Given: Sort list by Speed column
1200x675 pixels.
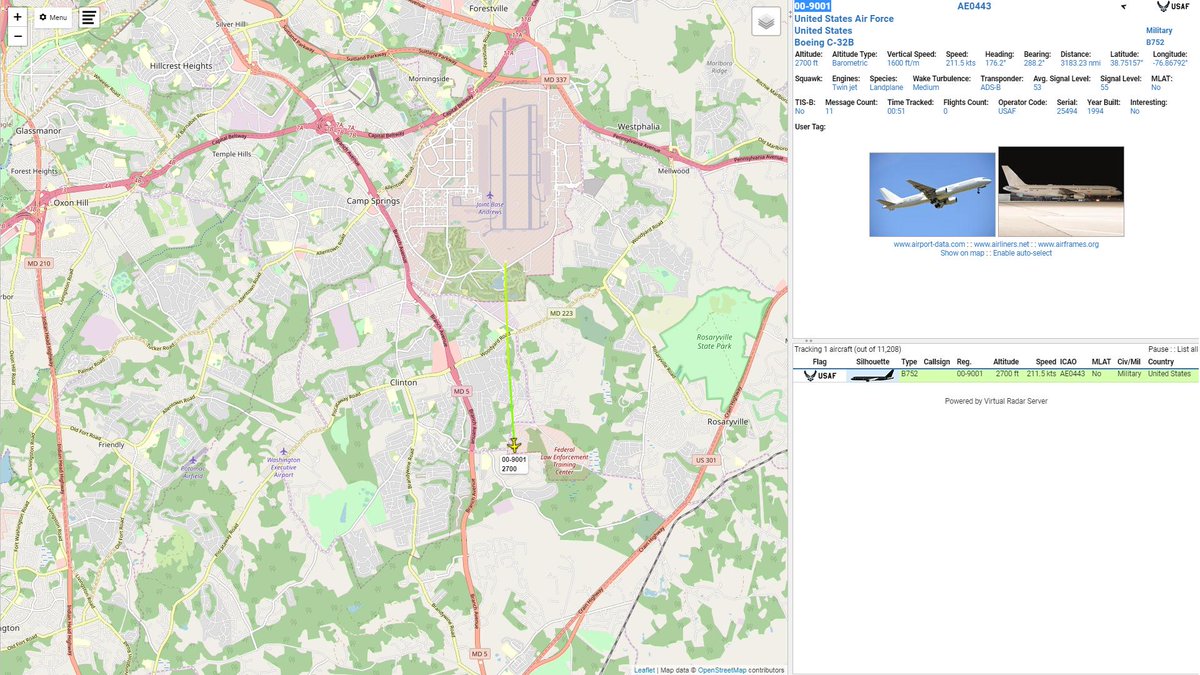Looking at the screenshot, I should (1046, 362).
